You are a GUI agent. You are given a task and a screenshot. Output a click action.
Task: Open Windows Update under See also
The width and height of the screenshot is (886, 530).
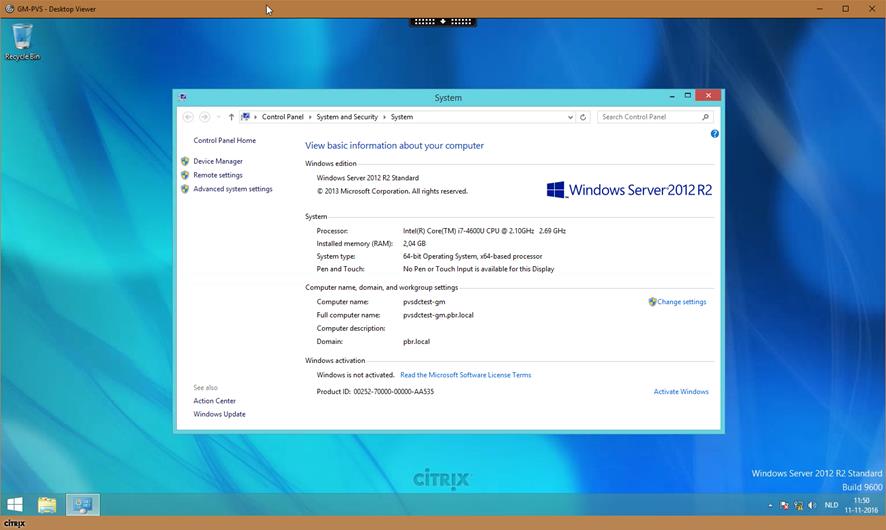pos(219,414)
